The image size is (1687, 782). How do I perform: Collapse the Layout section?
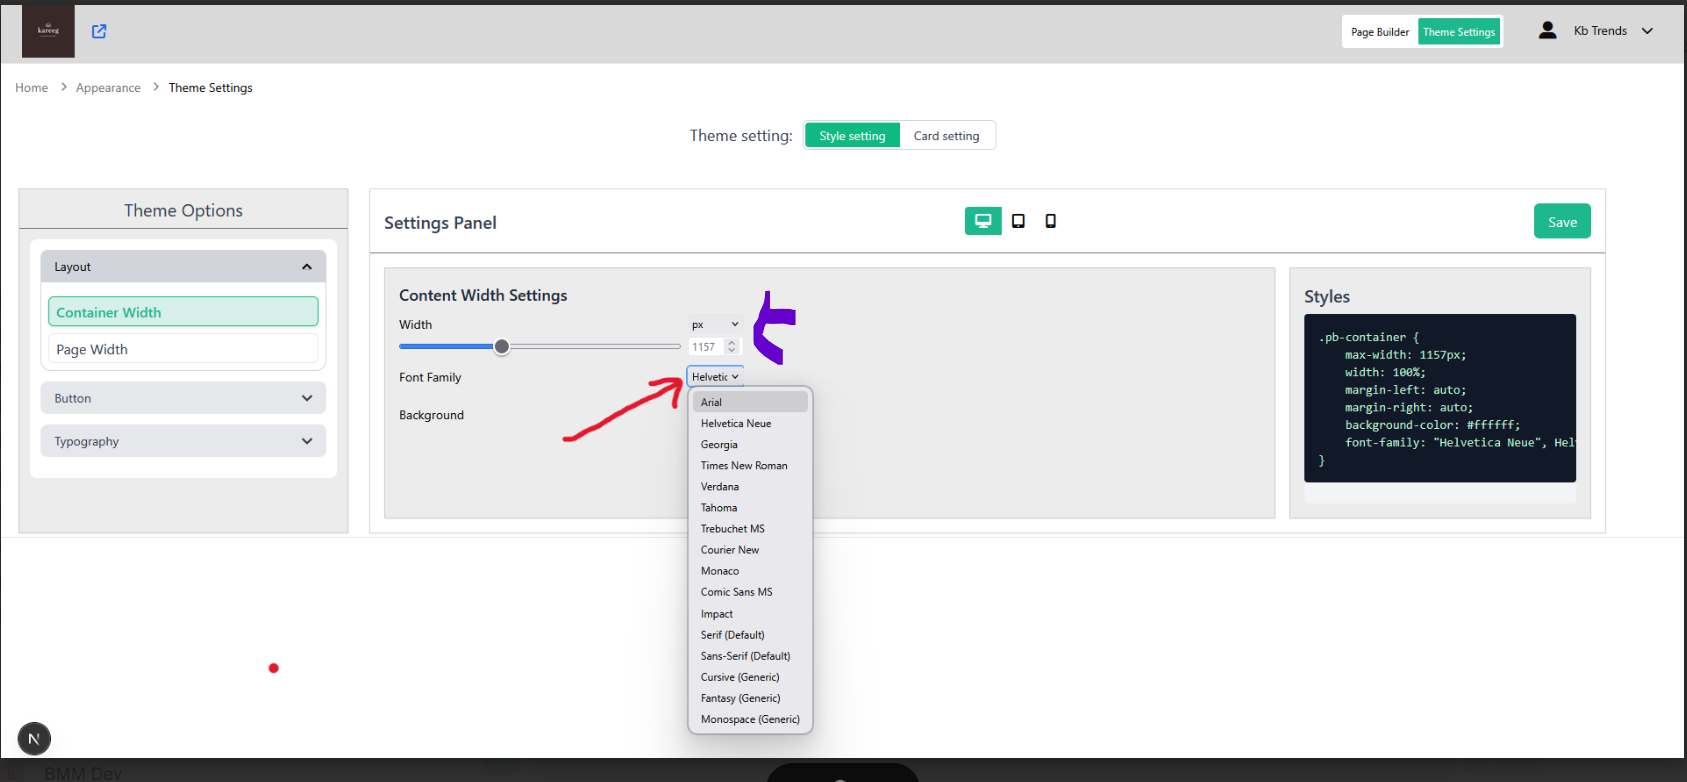pyautogui.click(x=183, y=267)
